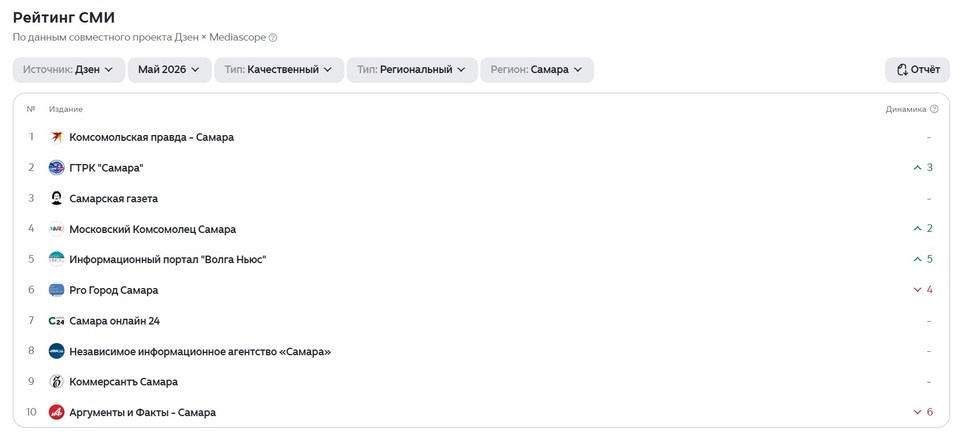Open the Тип: Региональный dropdown
Image resolution: width=960 pixels, height=448 pixels.
click(412, 70)
